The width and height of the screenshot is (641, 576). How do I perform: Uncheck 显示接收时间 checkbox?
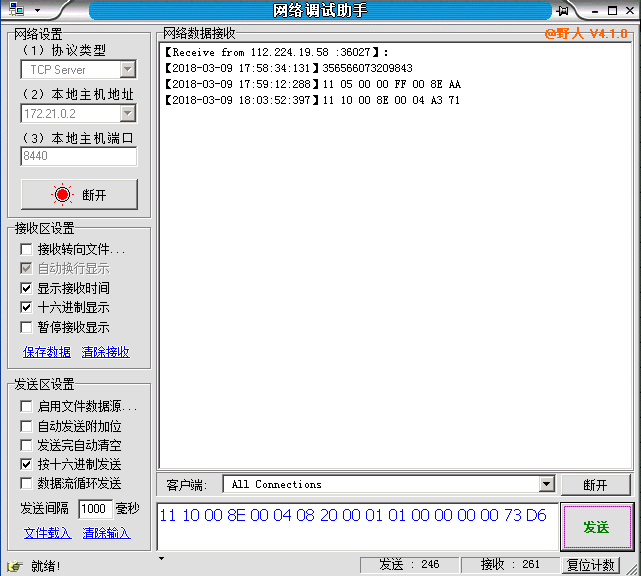pos(26,288)
